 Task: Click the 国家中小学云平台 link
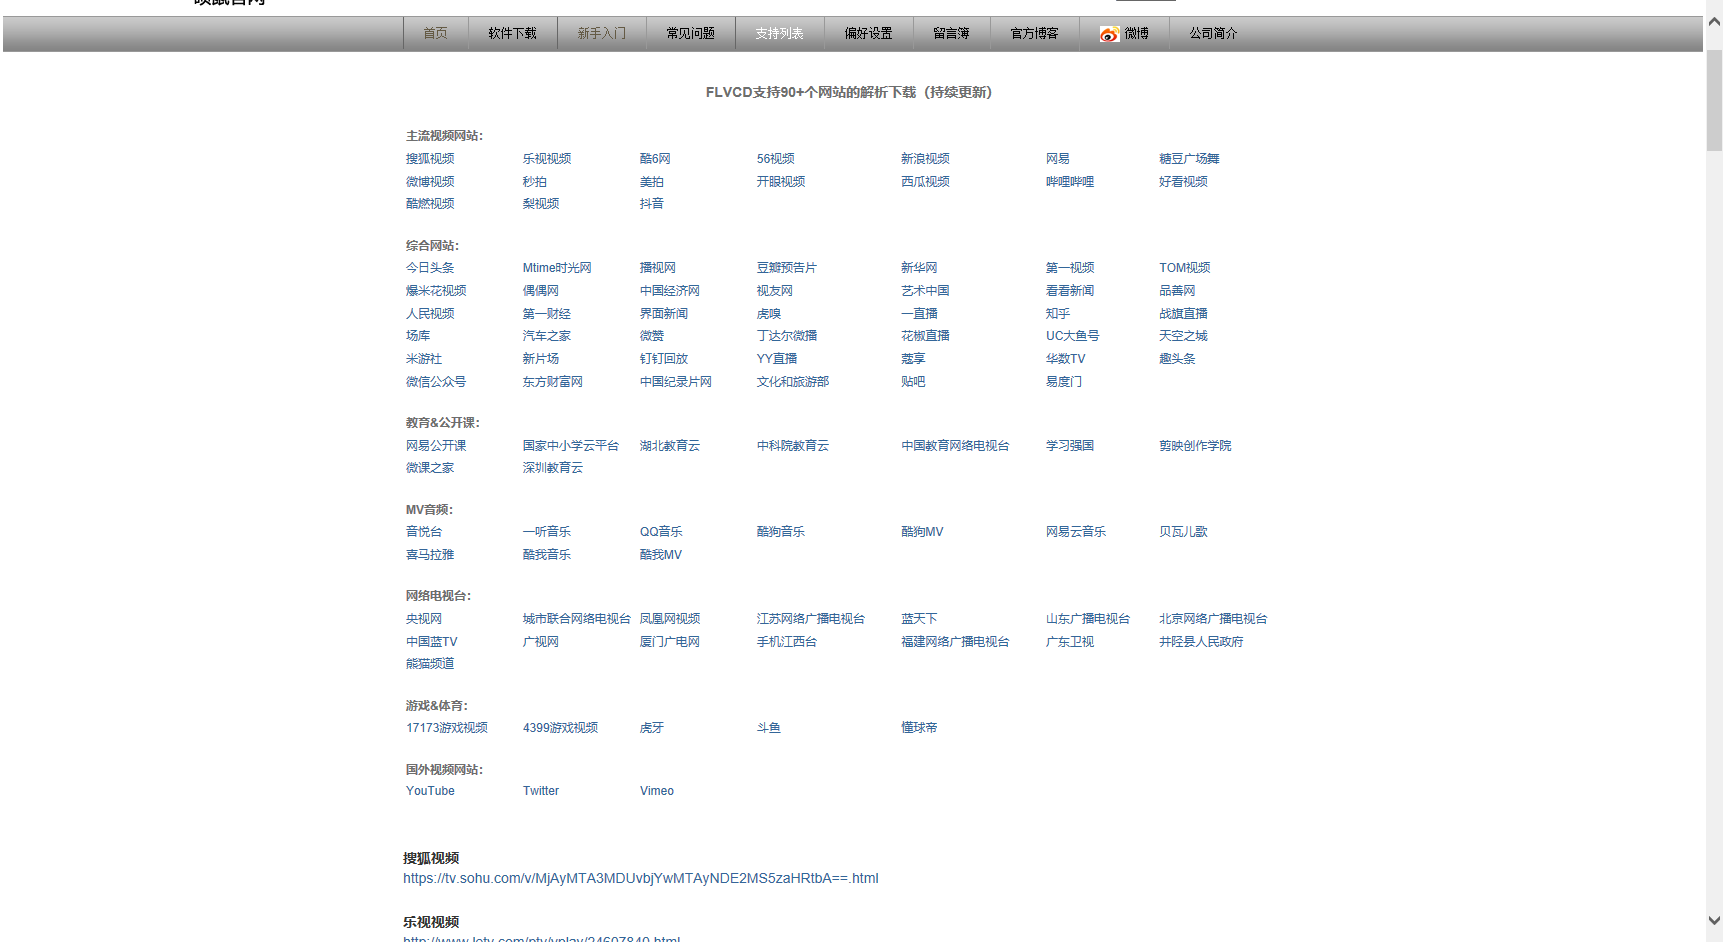[x=571, y=446]
